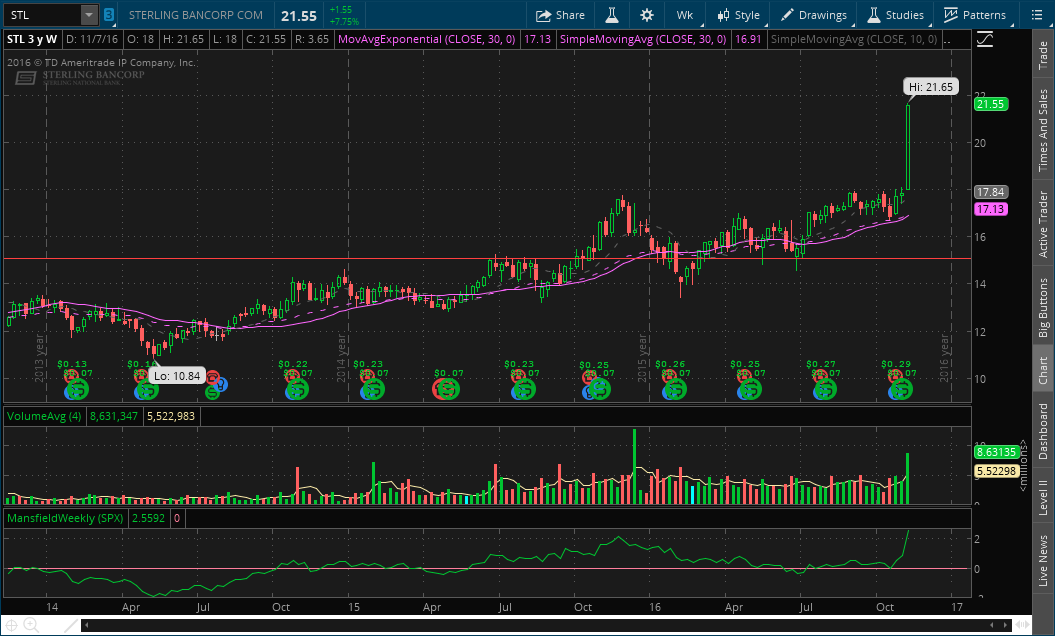The width and height of the screenshot is (1055, 636).
Task: Open the flask Edit Studies icon
Action: pos(608,15)
